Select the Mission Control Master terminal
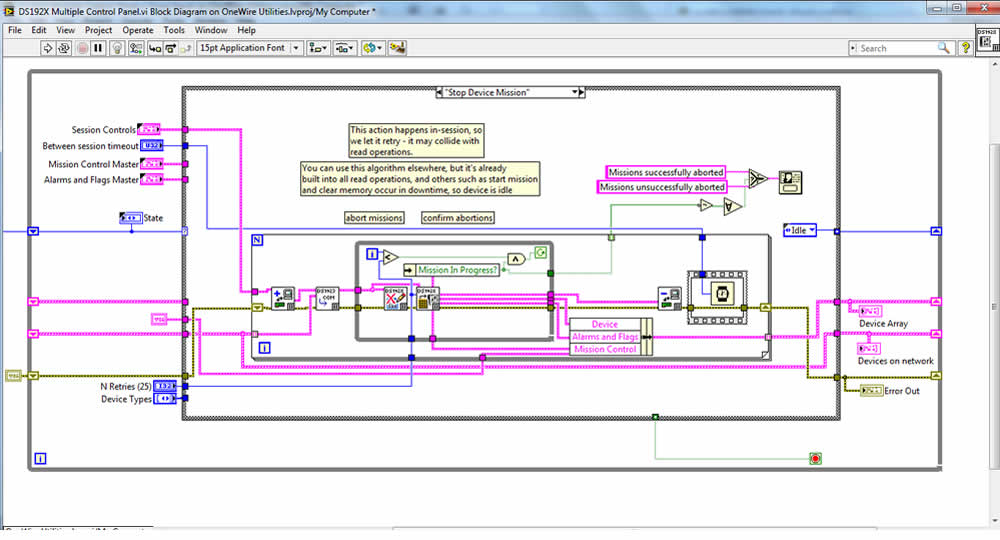The height and width of the screenshot is (540, 1000). (x=152, y=164)
